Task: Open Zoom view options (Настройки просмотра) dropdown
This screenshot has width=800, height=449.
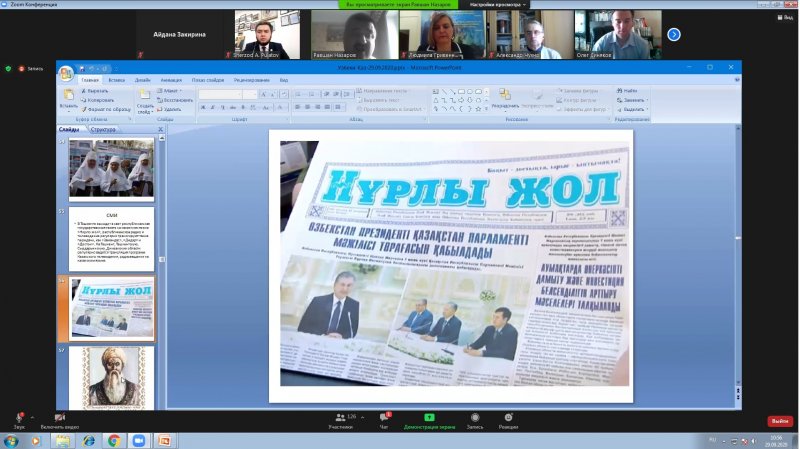Action: 497,5
